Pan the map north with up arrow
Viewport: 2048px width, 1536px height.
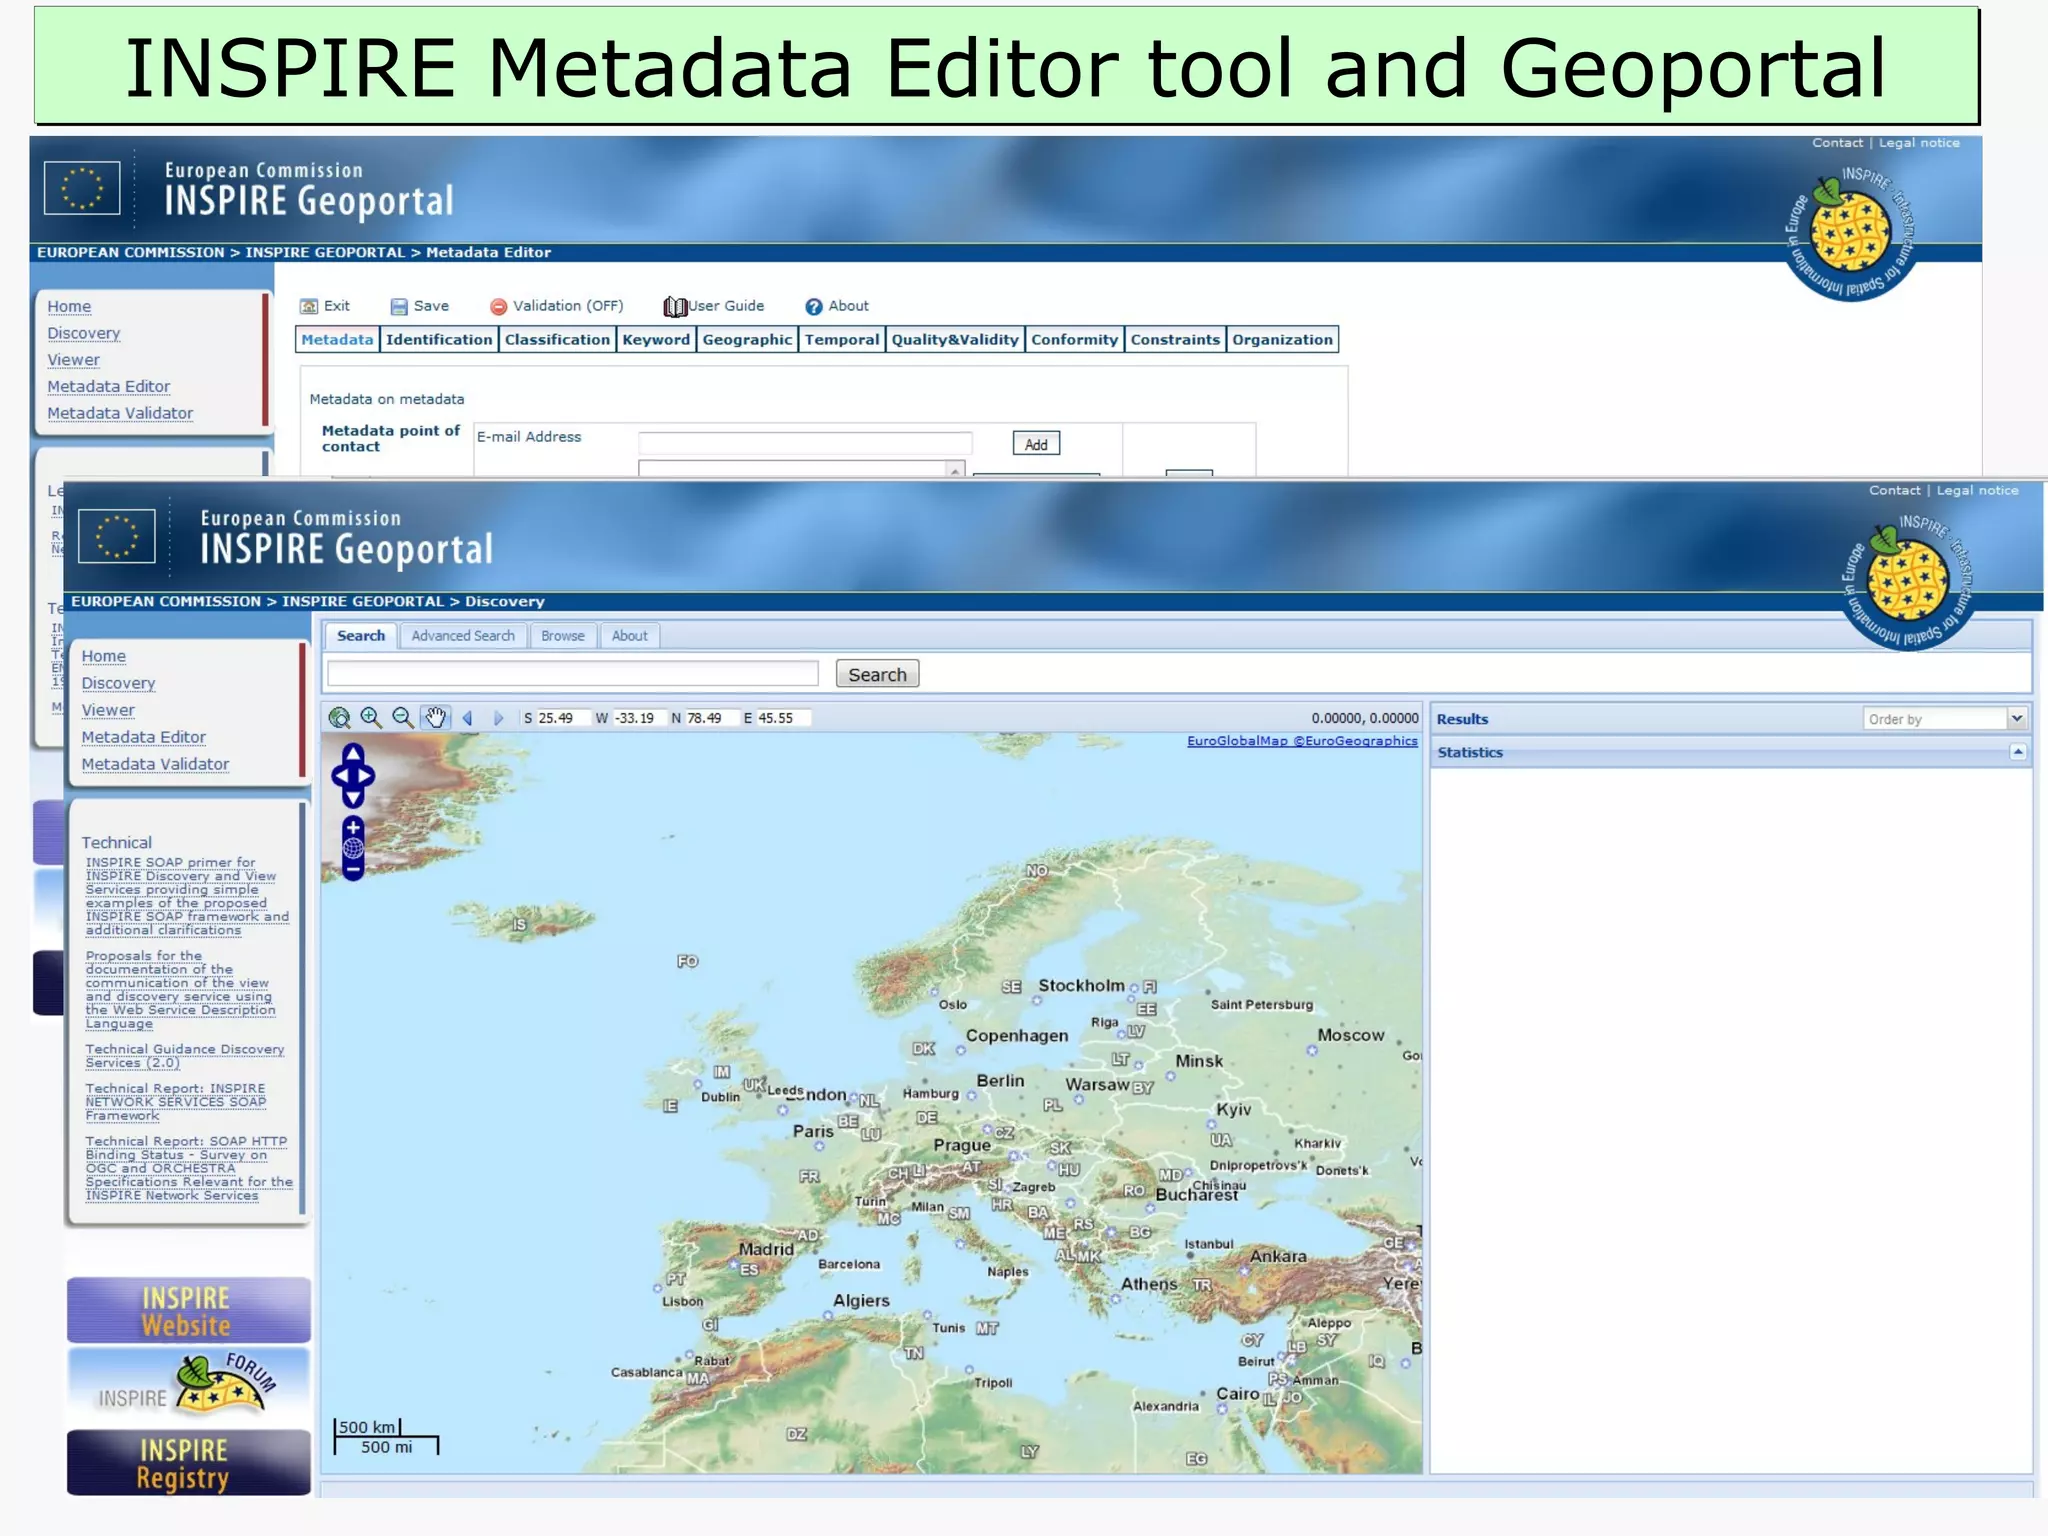point(353,753)
